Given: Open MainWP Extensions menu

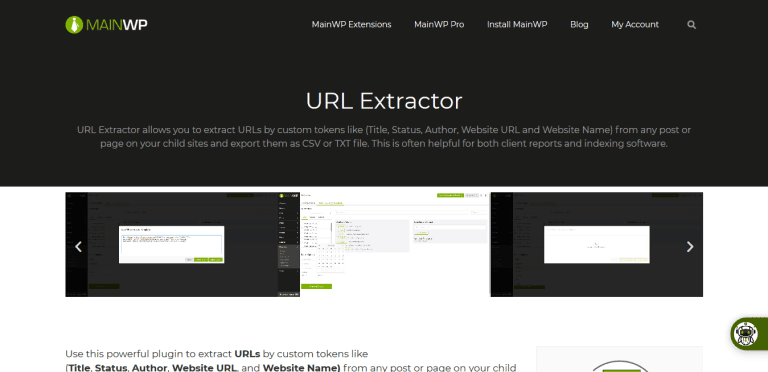Looking at the screenshot, I should [351, 24].
